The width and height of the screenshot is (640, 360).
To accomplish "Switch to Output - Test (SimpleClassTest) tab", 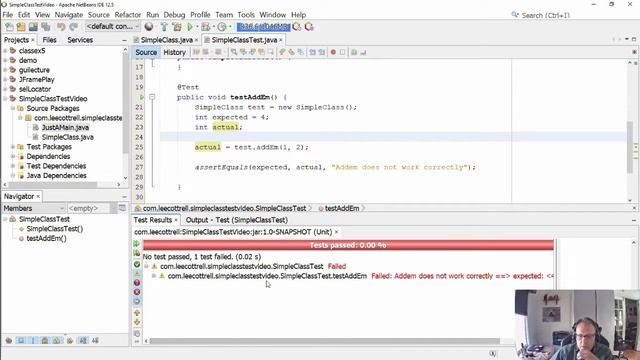I will click(237, 220).
